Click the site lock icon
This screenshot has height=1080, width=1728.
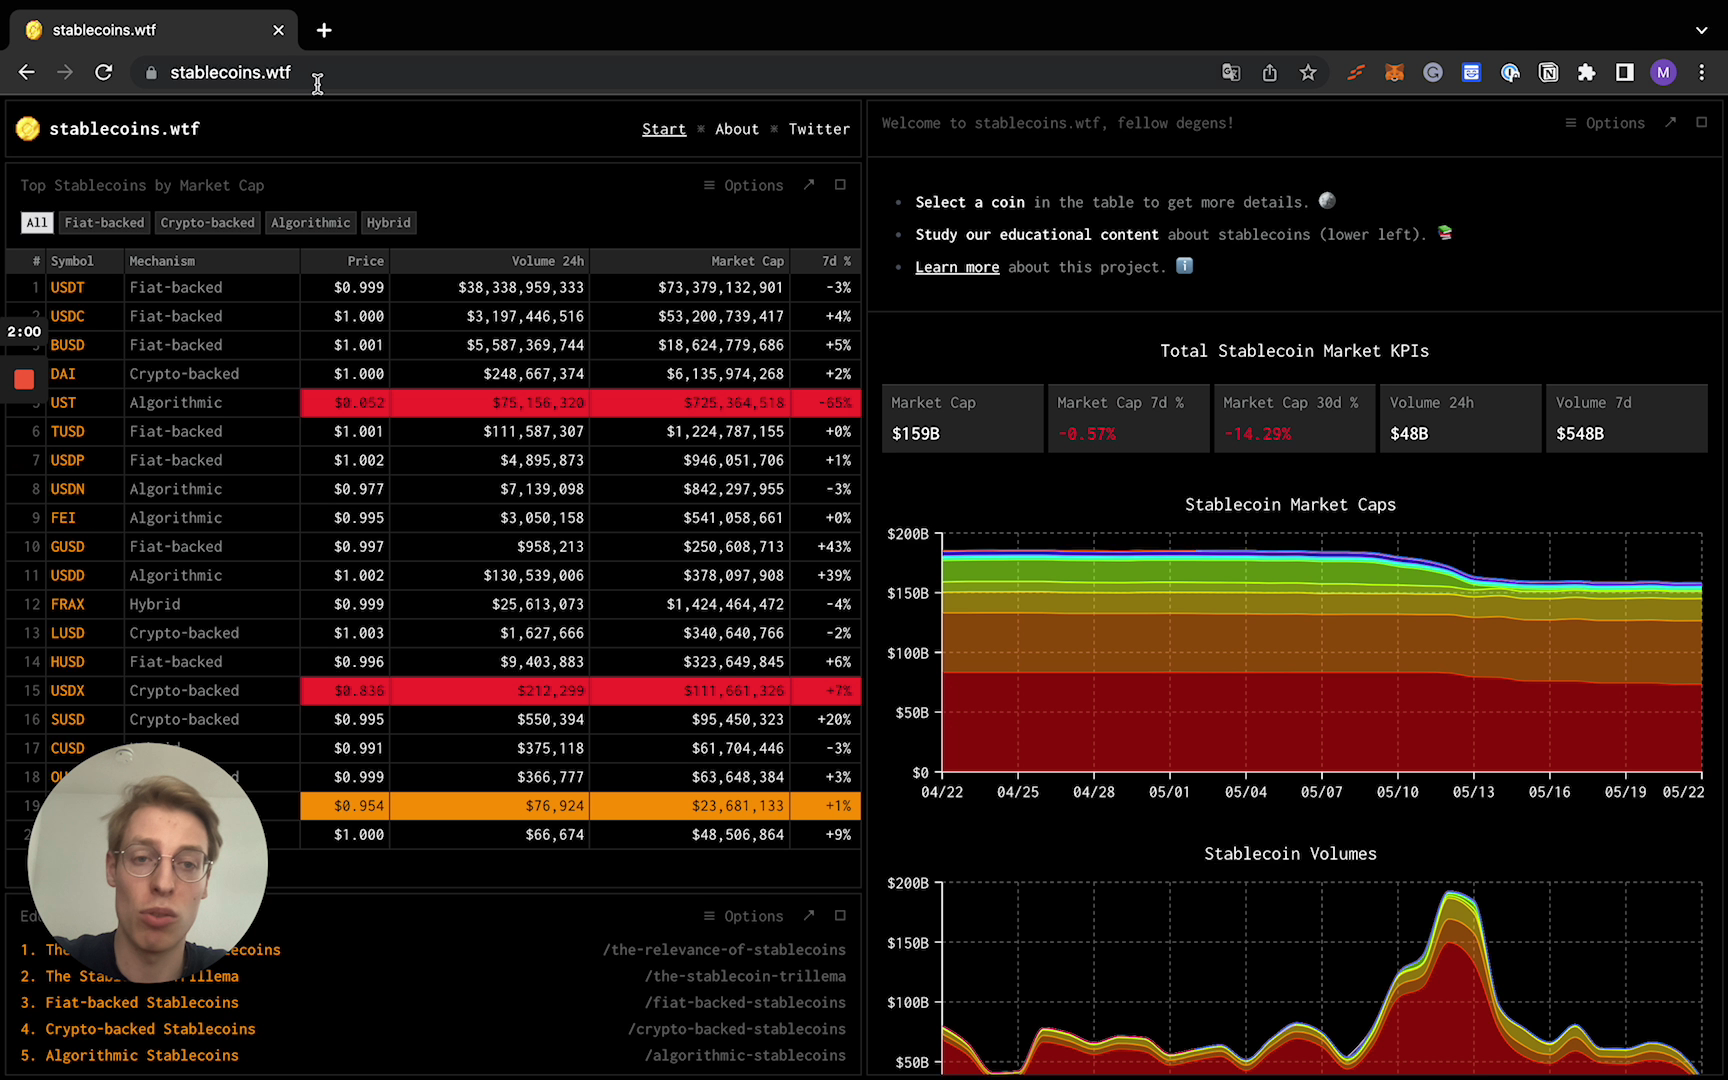click(x=151, y=72)
